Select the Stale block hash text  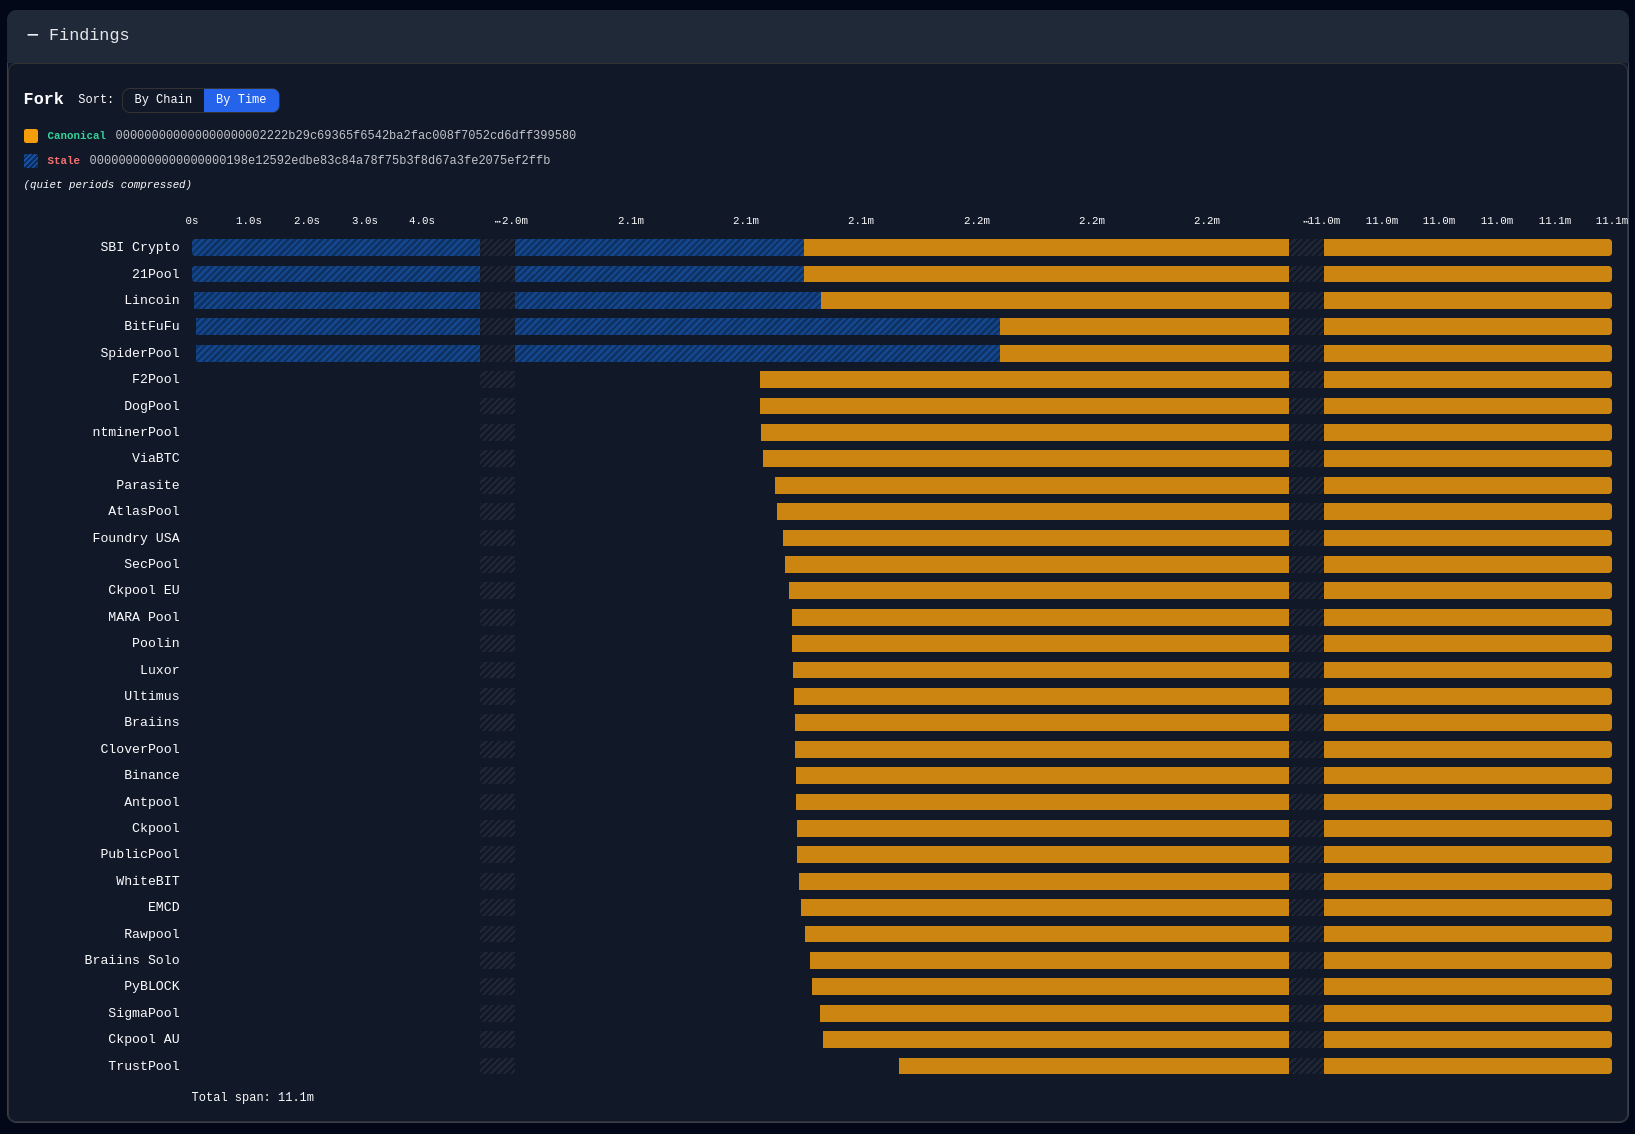pyautogui.click(x=320, y=161)
